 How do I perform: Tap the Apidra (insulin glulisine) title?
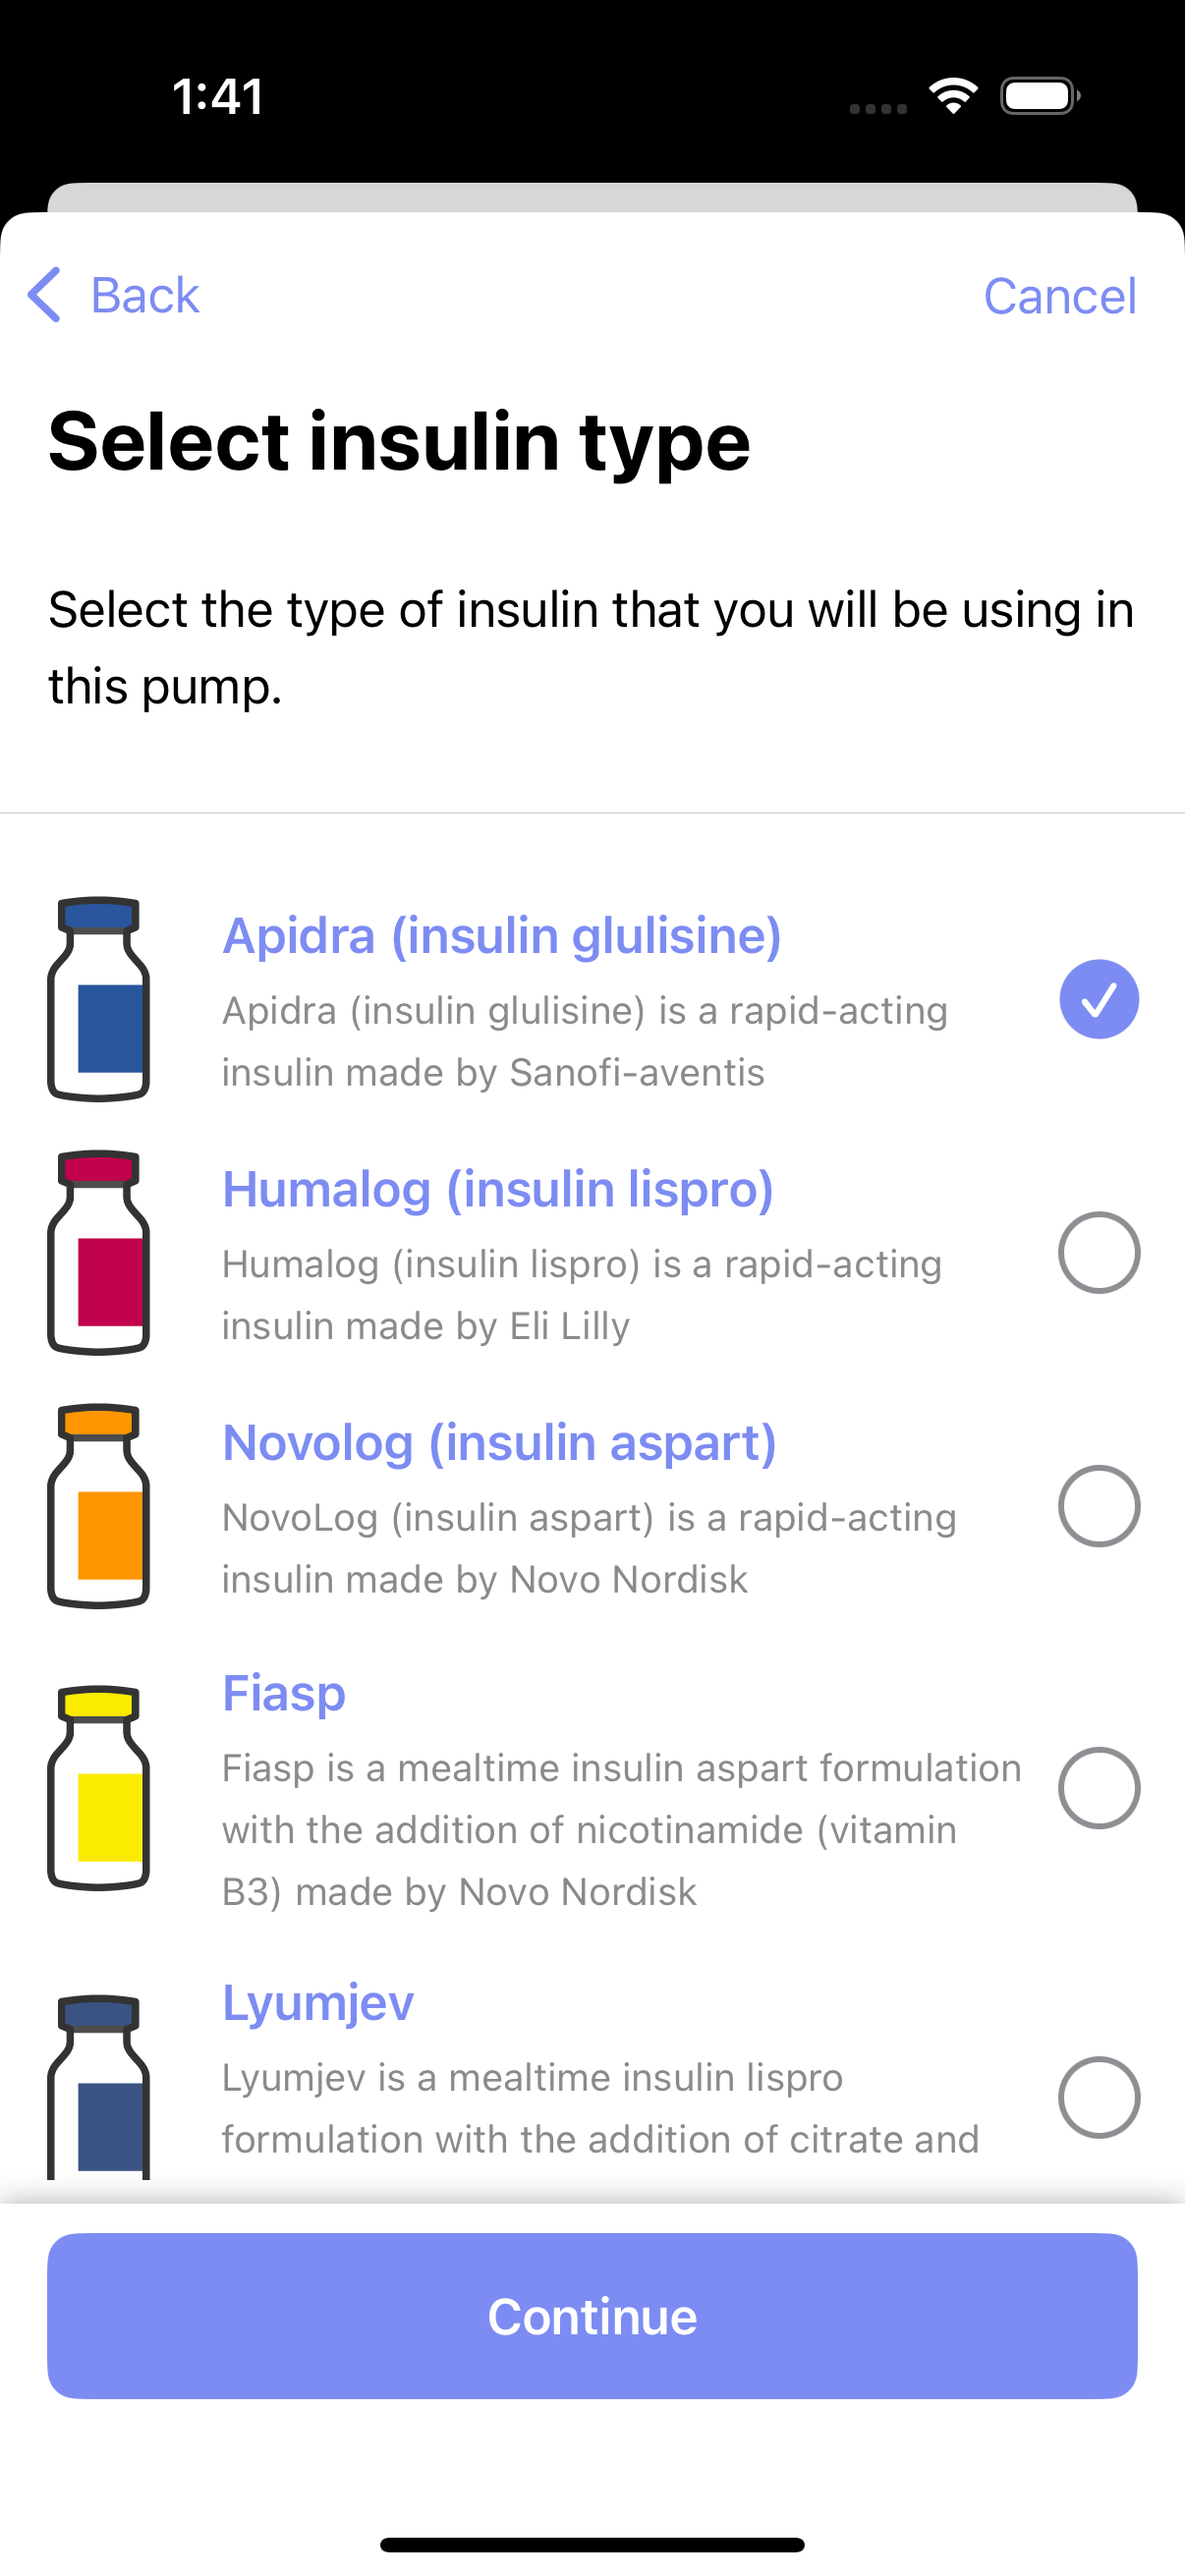(501, 936)
